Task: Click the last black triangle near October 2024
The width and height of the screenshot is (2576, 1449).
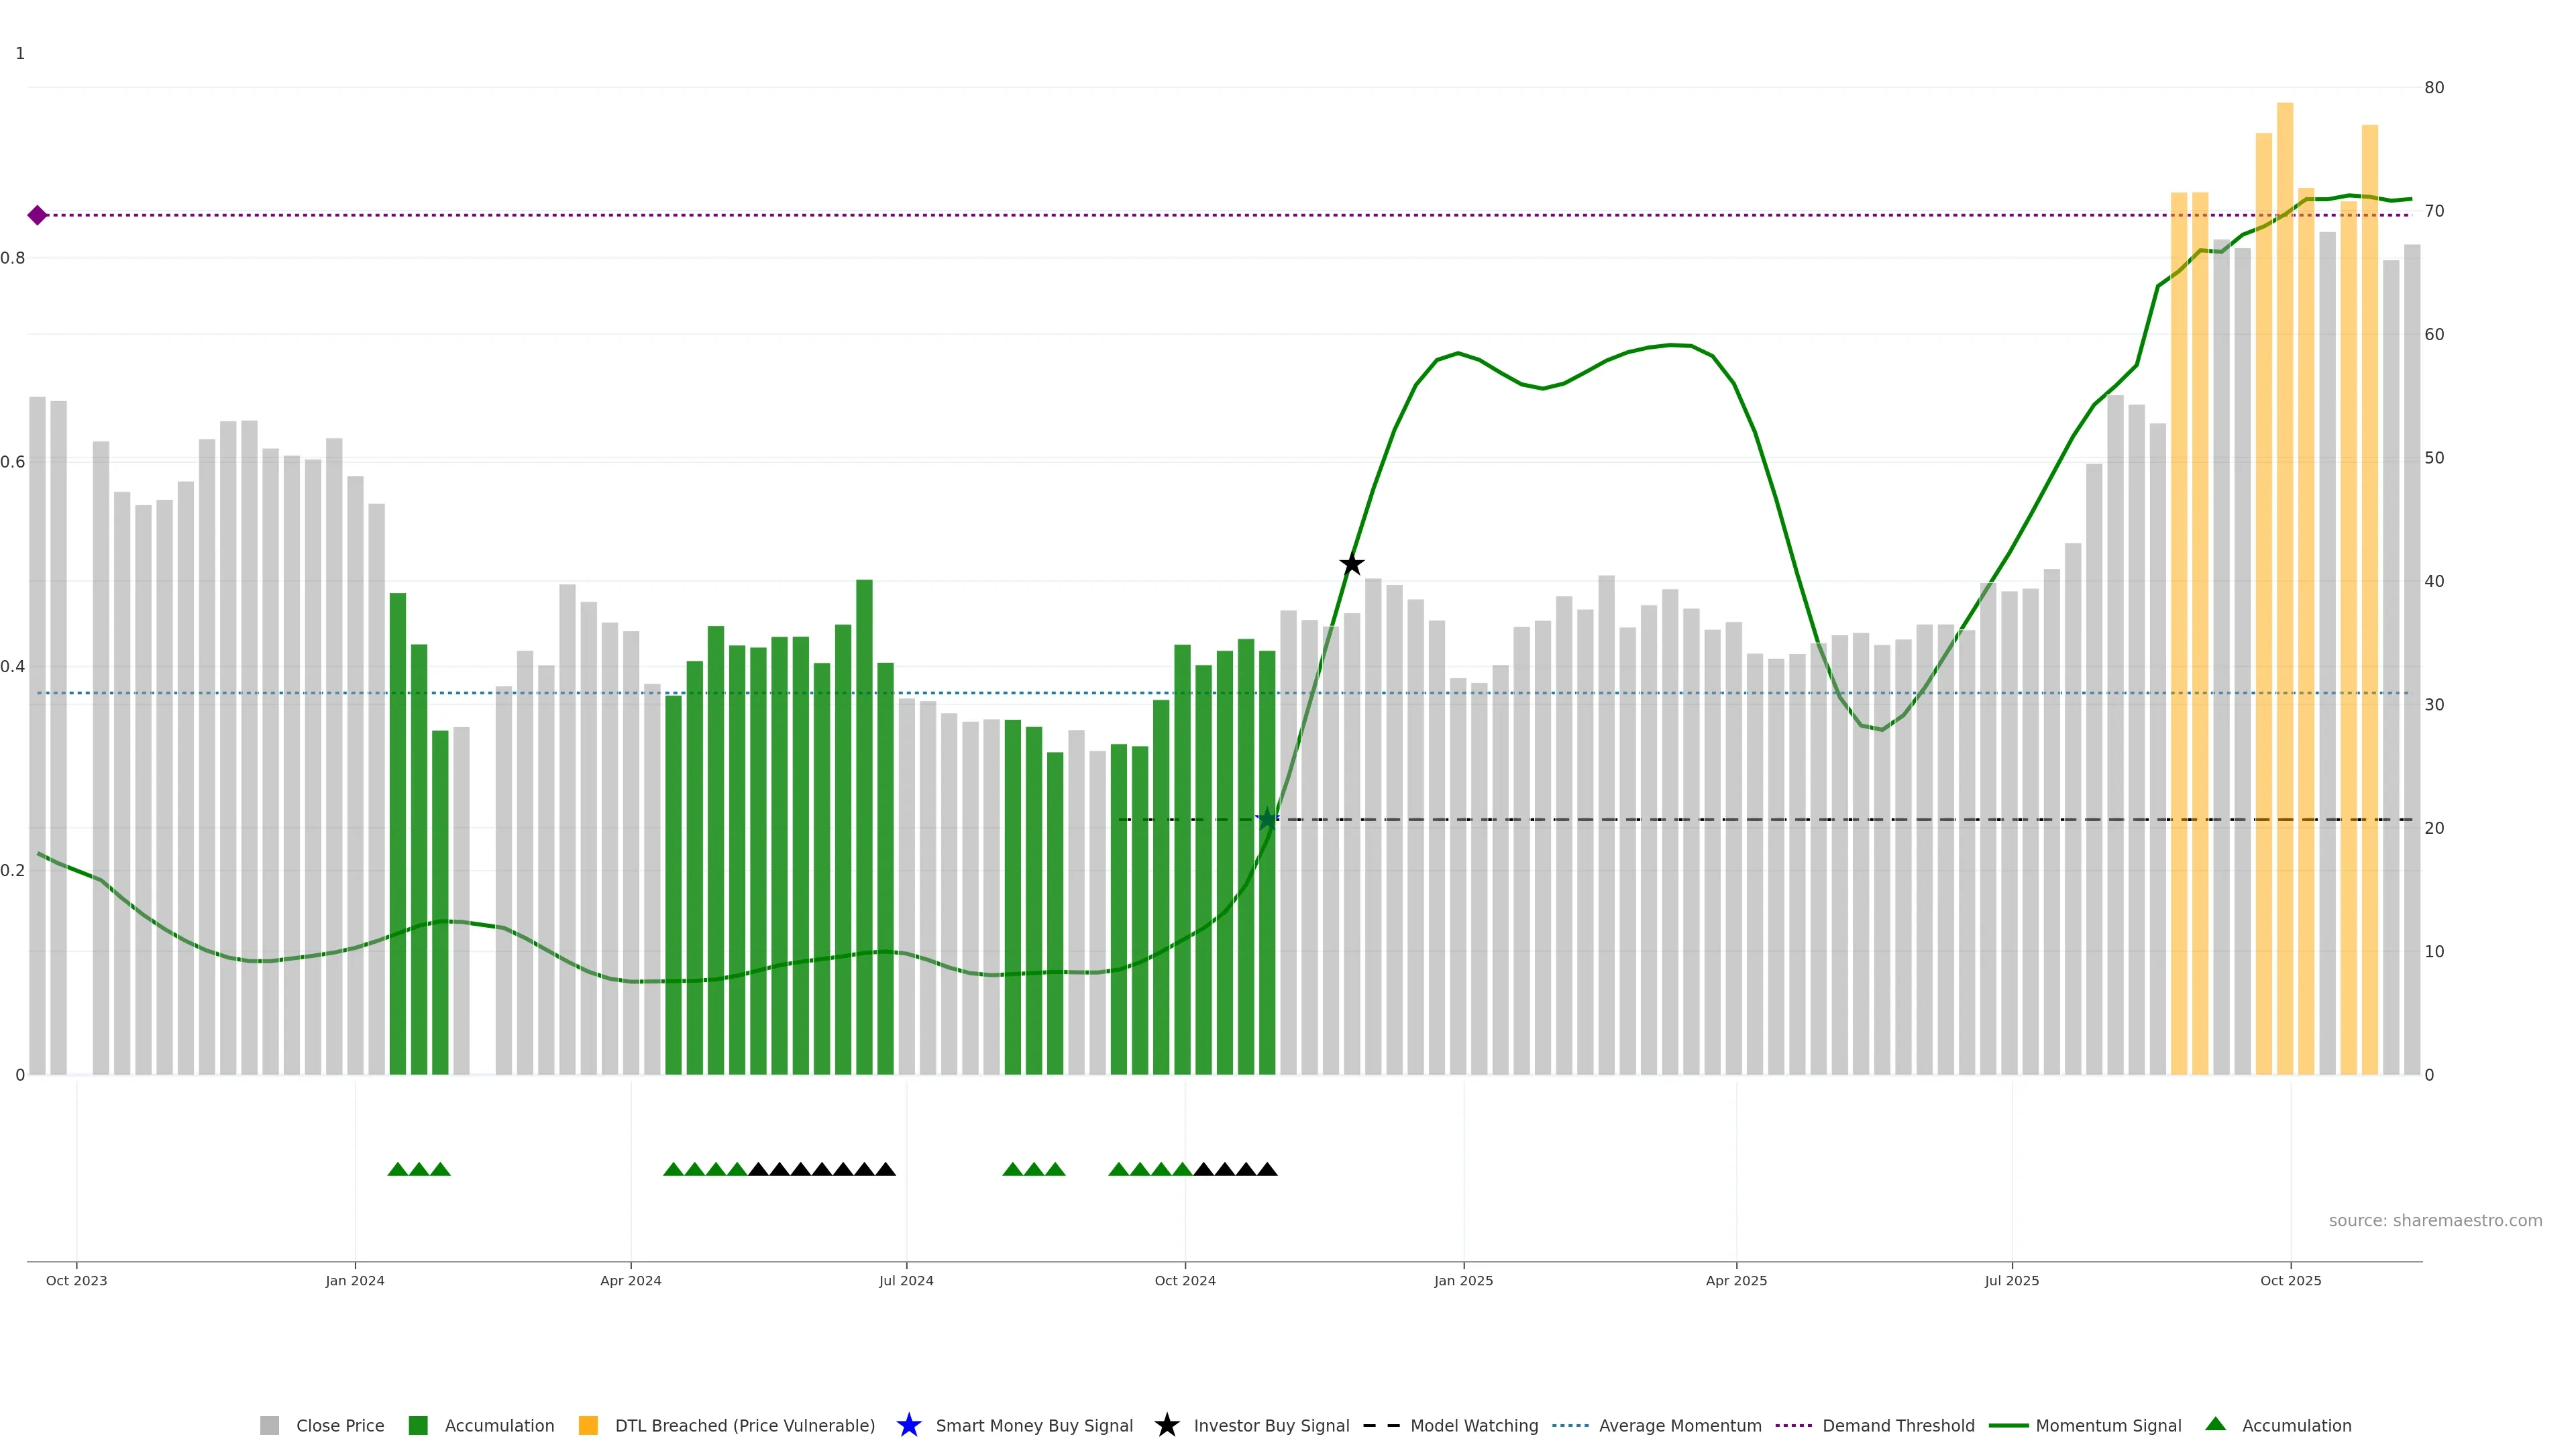Action: coord(1267,1169)
